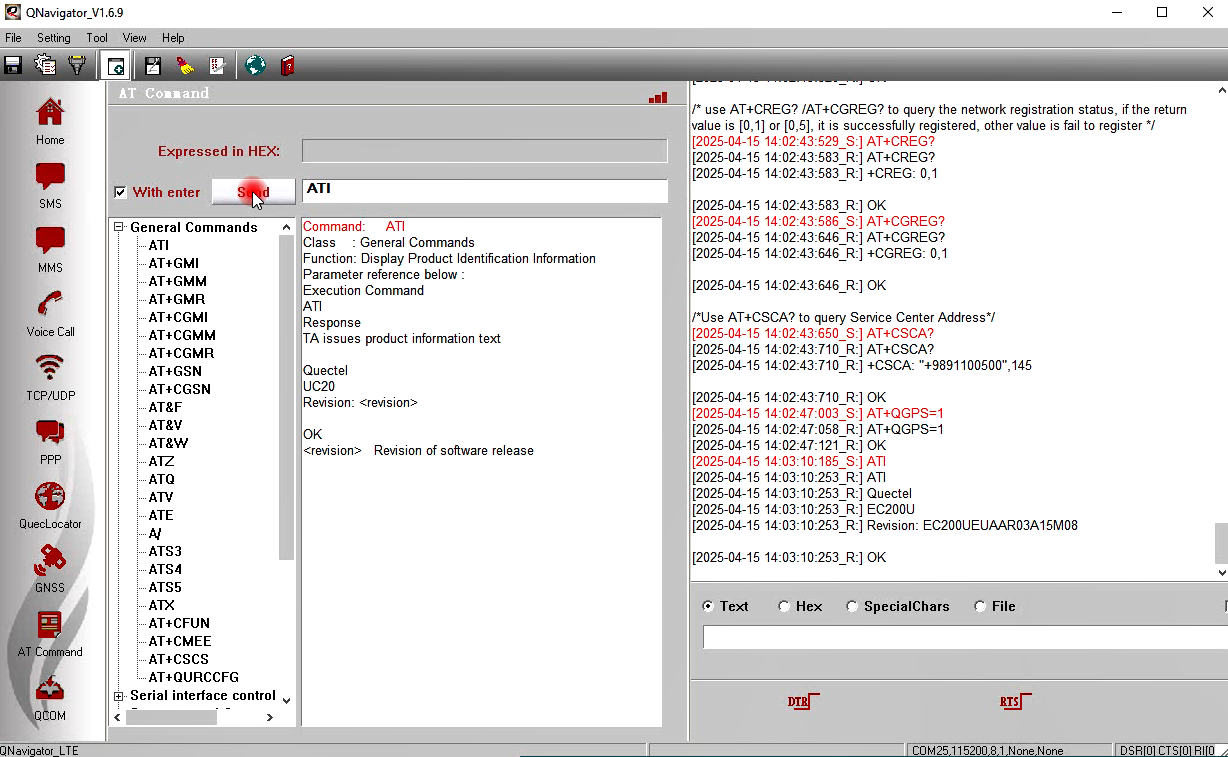This screenshot has width=1228, height=757.
Task: Select the AT+GMI command in the tree
Action: click(x=174, y=263)
